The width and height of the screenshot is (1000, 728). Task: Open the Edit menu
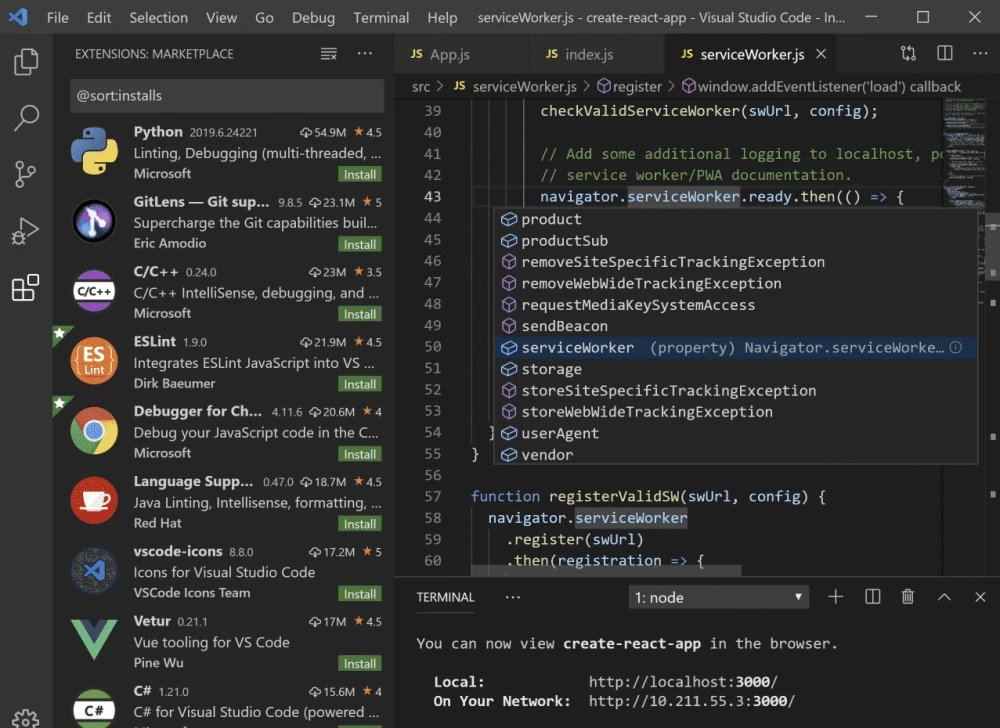coord(99,18)
